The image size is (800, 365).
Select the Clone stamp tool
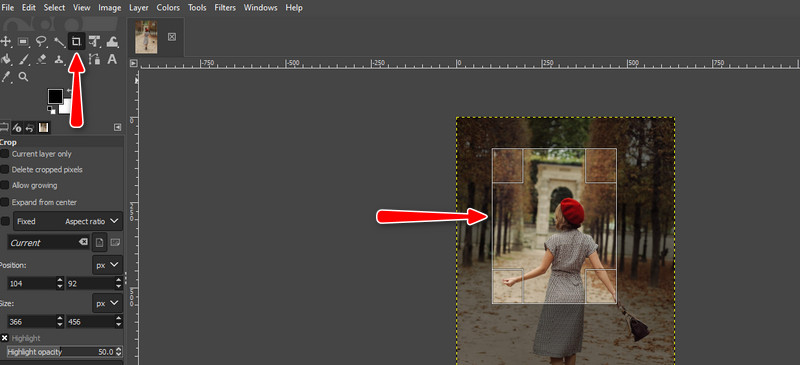coord(60,59)
